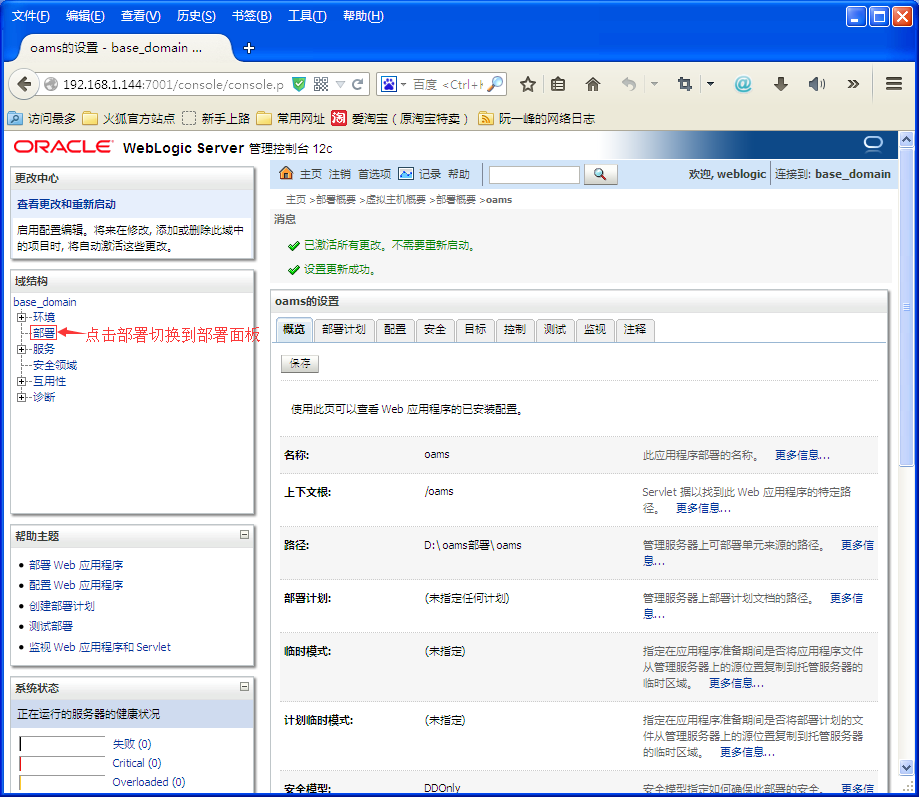This screenshot has width=919, height=797.
Task: Click the QR code icon in address bar
Action: coord(321,84)
